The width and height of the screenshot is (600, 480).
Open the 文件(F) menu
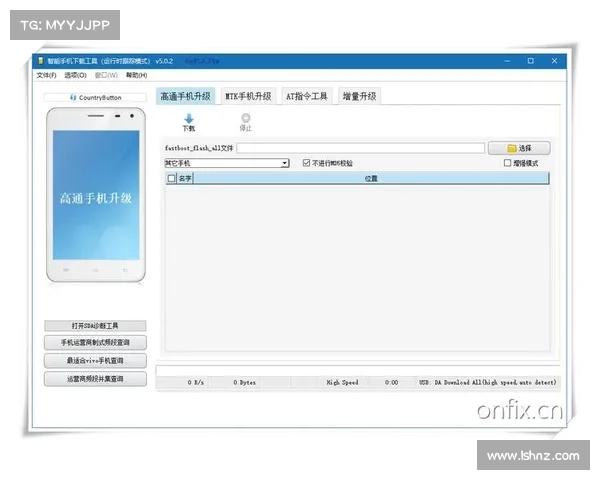click(46, 75)
